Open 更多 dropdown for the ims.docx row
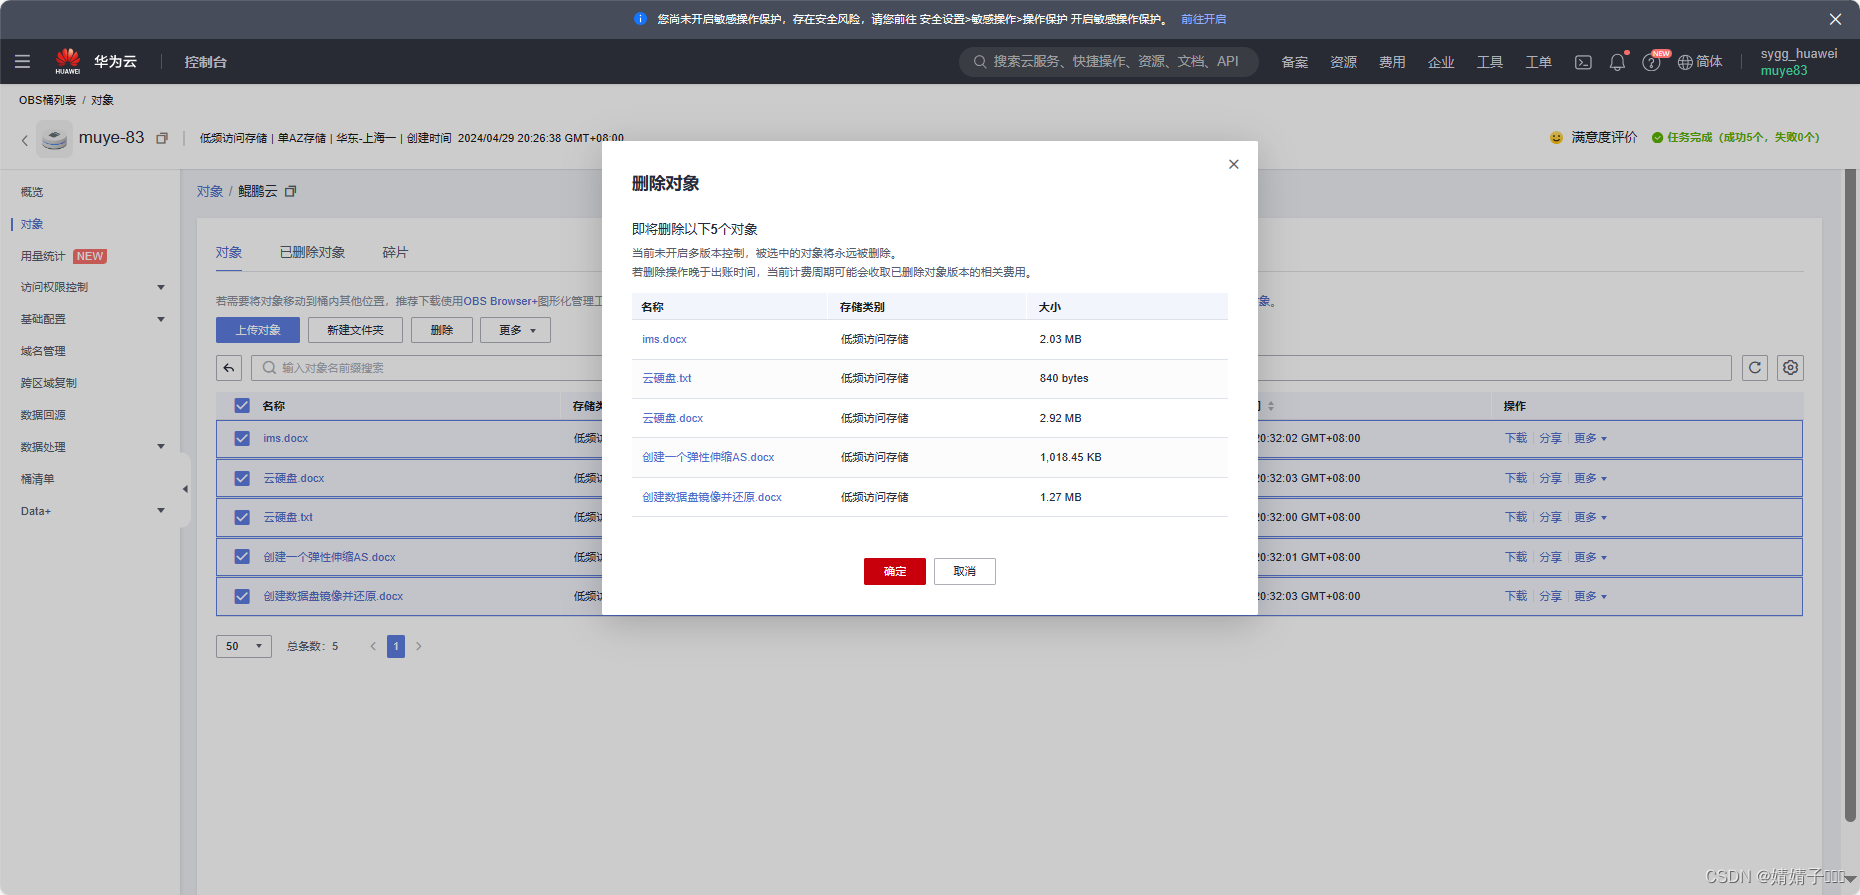Image resolution: width=1860 pixels, height=895 pixels. click(x=1590, y=438)
